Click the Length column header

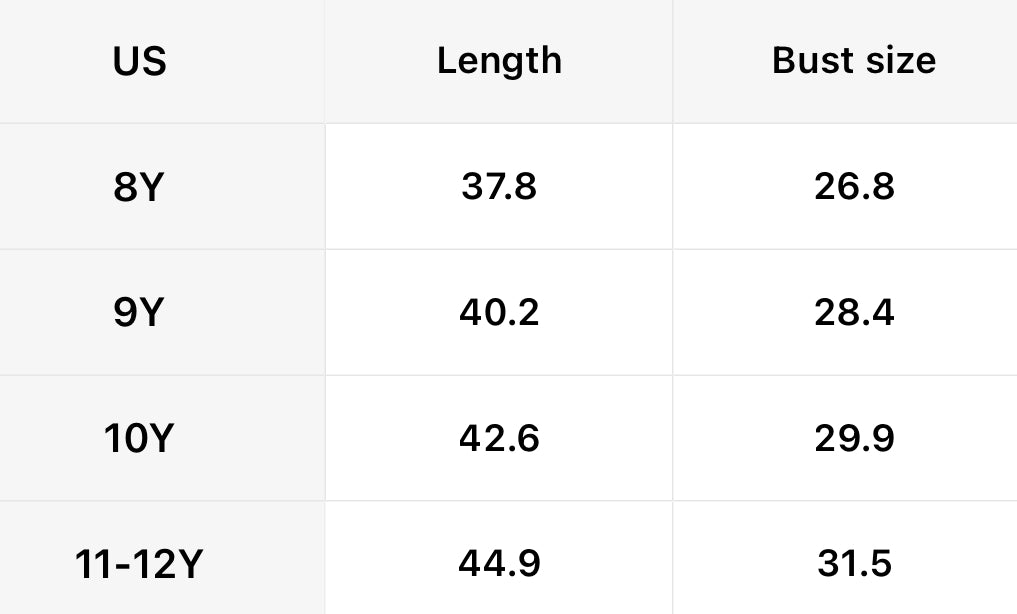coord(499,61)
